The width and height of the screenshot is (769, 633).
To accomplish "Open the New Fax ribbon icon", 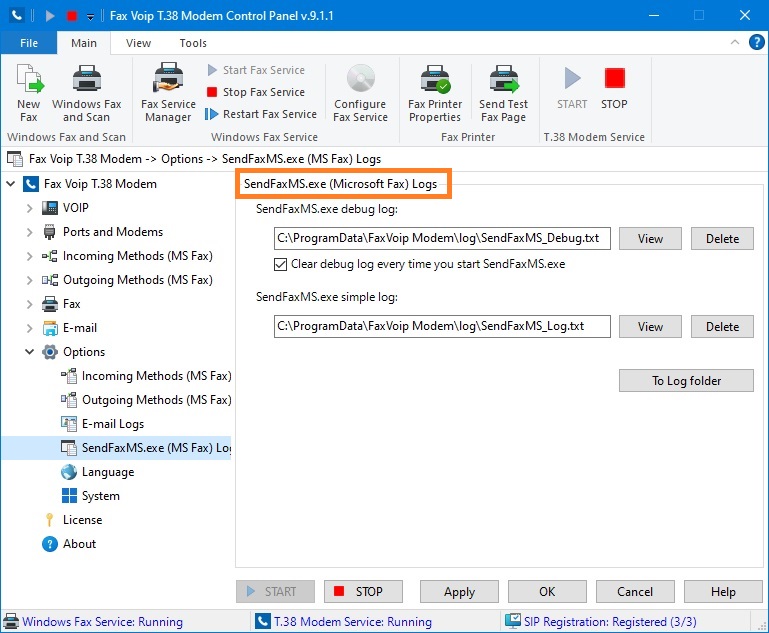I will [x=29, y=93].
